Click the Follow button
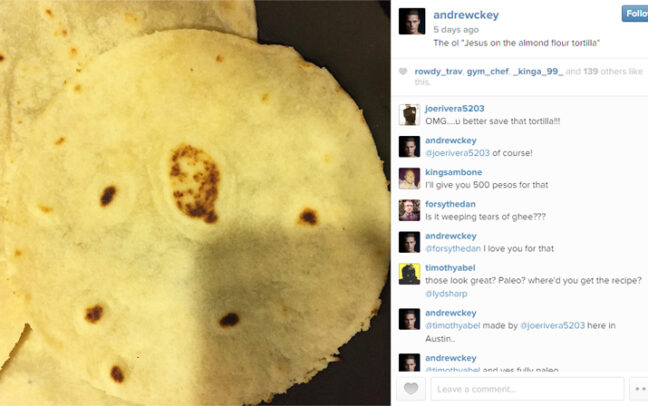The image size is (648, 406). (635, 14)
